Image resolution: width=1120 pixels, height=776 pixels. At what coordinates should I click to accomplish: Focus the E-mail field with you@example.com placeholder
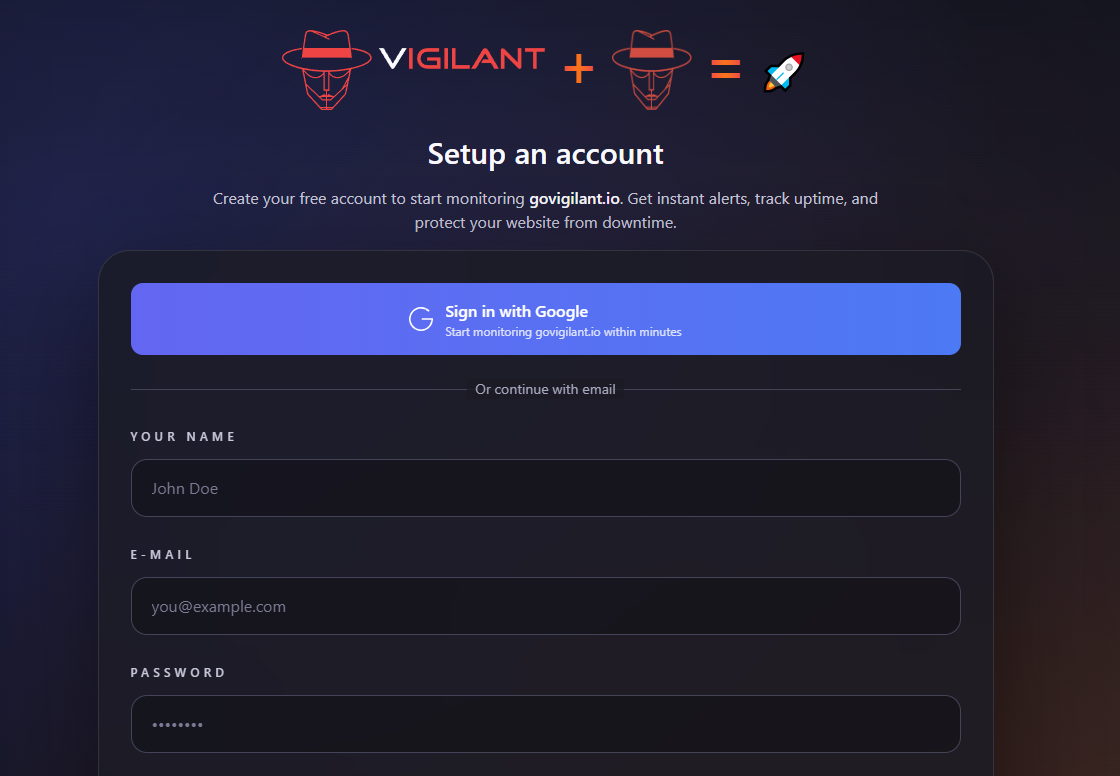[x=545, y=606]
